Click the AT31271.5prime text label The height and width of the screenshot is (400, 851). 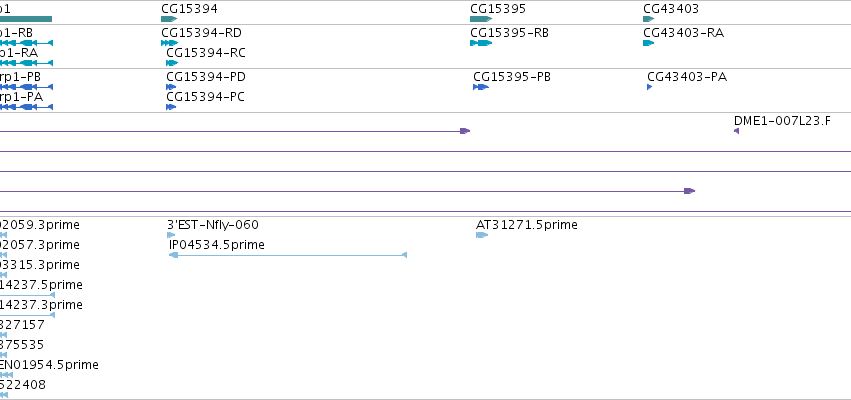coord(526,225)
